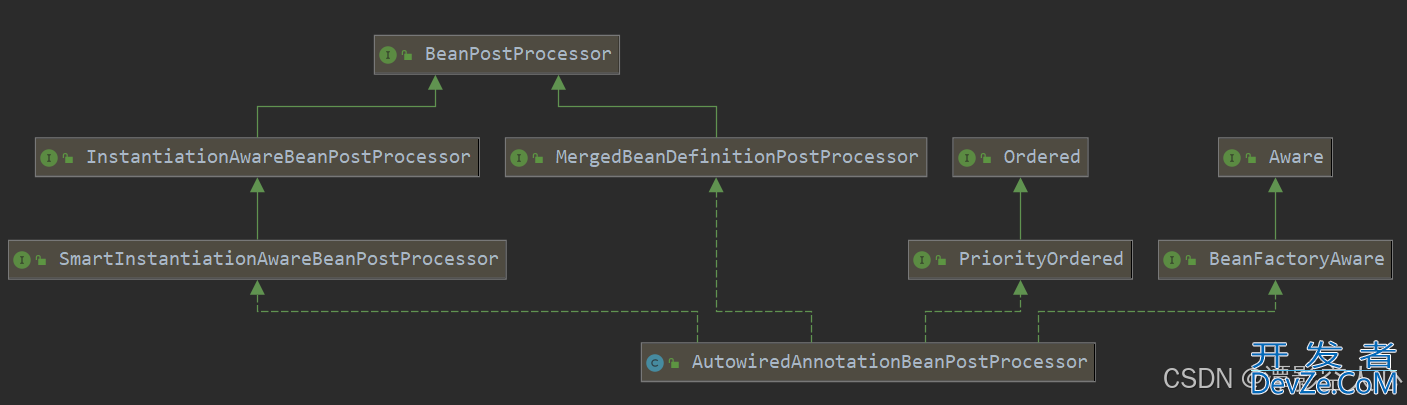Click interface icon of MergedBeanDefinitionPostProcessor
Viewport: 1407px width, 405px height.
tap(518, 158)
